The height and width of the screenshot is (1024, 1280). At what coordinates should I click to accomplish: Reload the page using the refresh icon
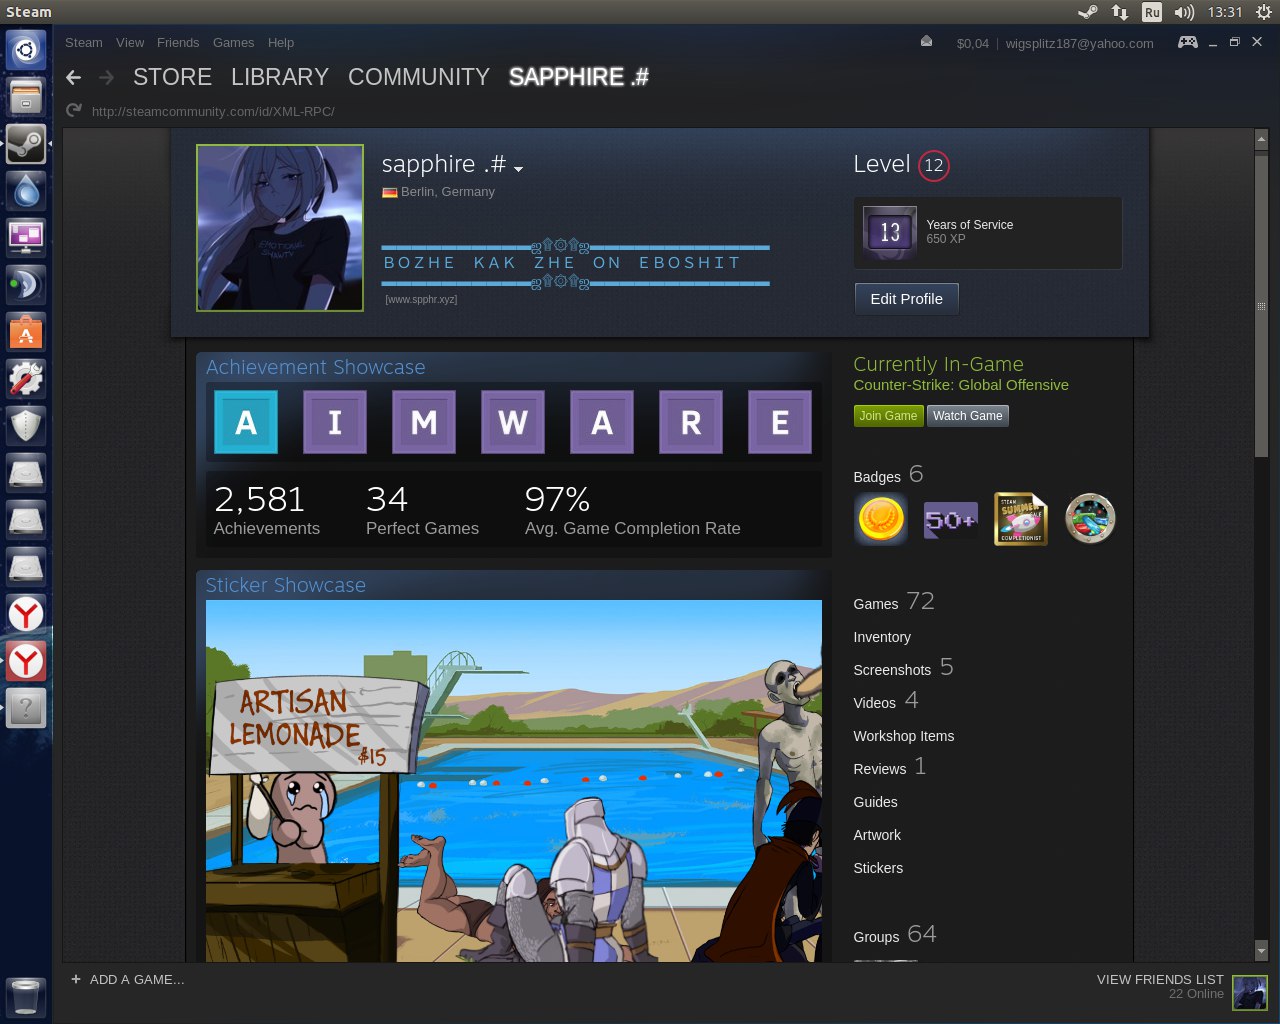[73, 110]
